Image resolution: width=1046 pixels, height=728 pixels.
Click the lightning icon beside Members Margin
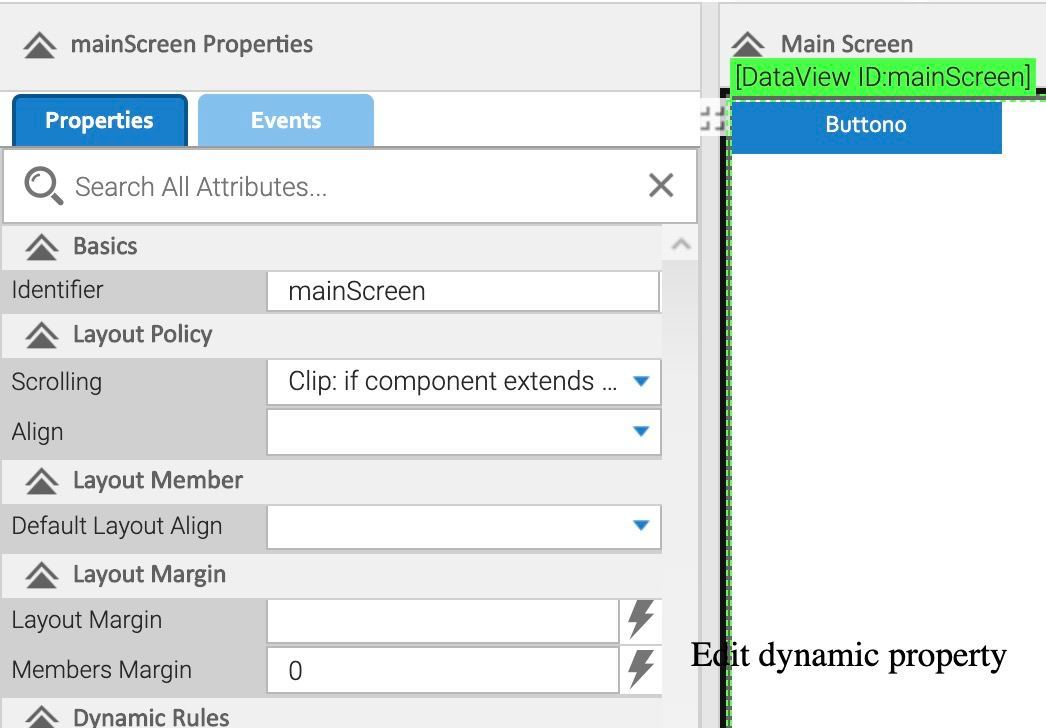coord(640,669)
